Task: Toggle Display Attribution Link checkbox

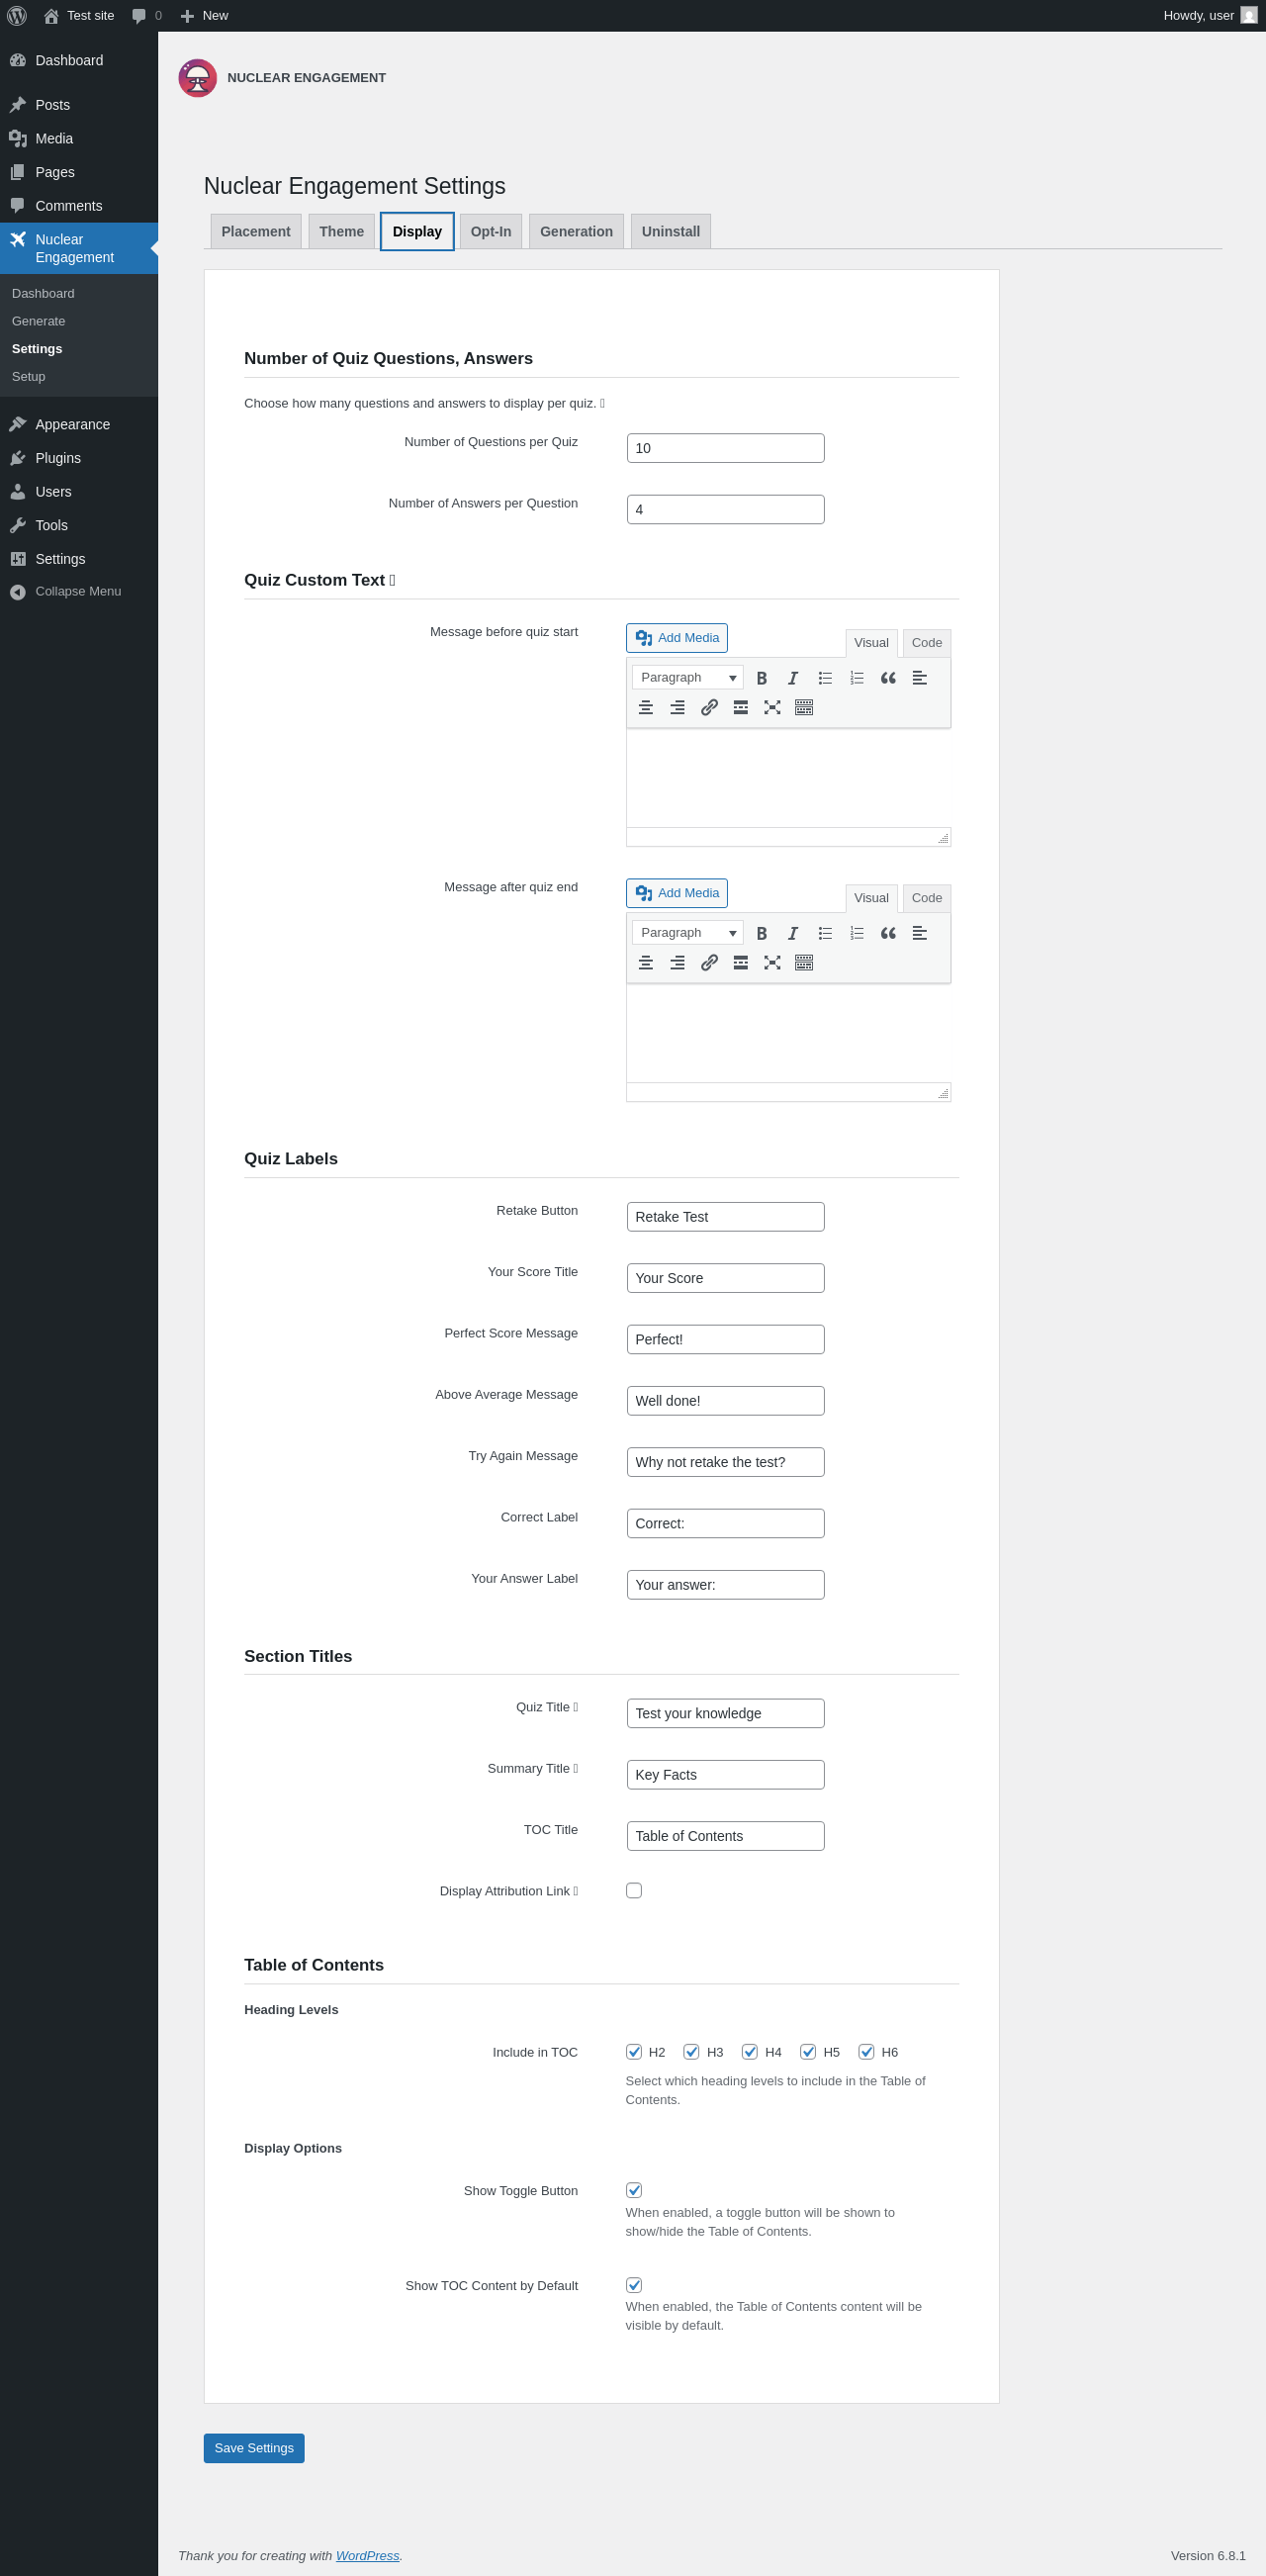Action: [x=634, y=1890]
